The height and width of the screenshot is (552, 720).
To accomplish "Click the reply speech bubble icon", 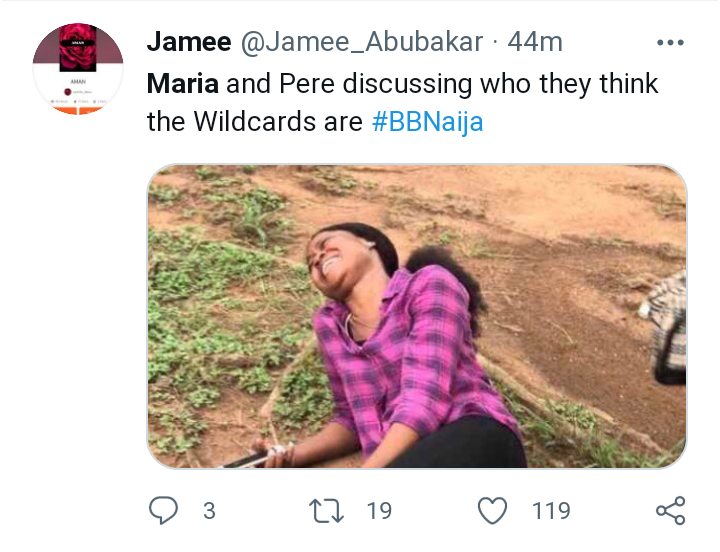I will coord(163,511).
